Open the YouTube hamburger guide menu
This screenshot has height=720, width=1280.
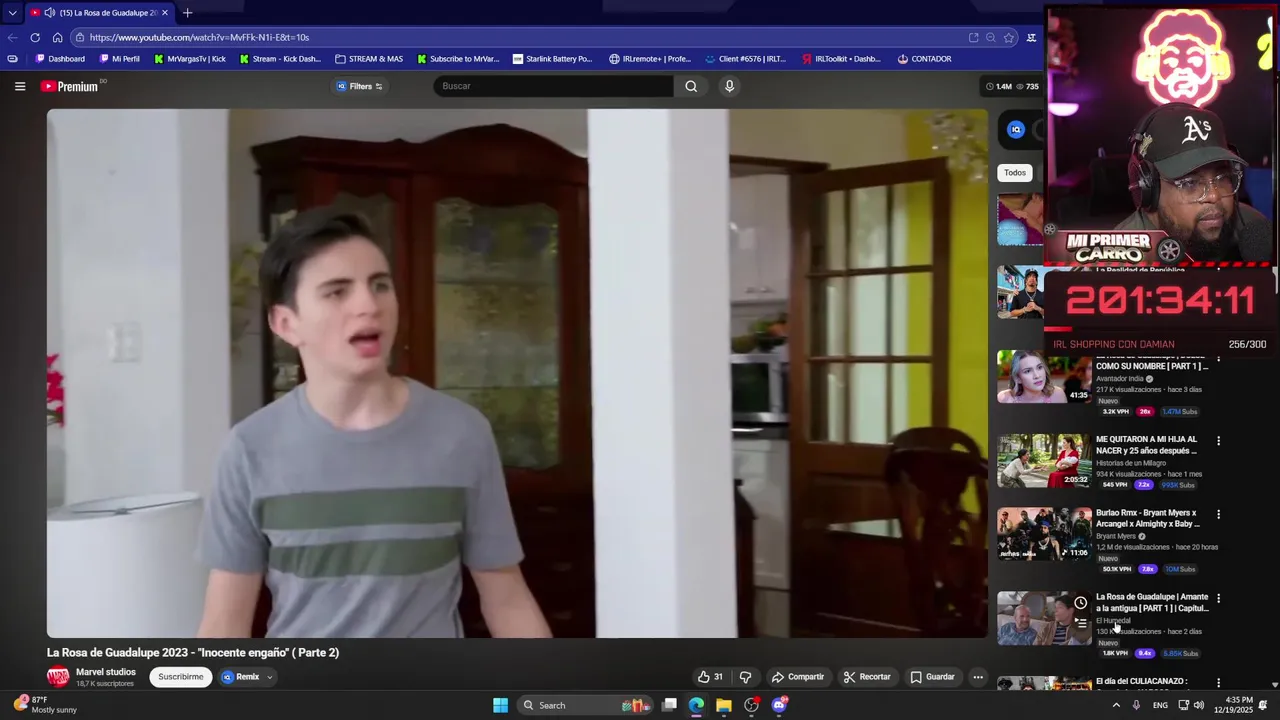pyautogui.click(x=20, y=86)
